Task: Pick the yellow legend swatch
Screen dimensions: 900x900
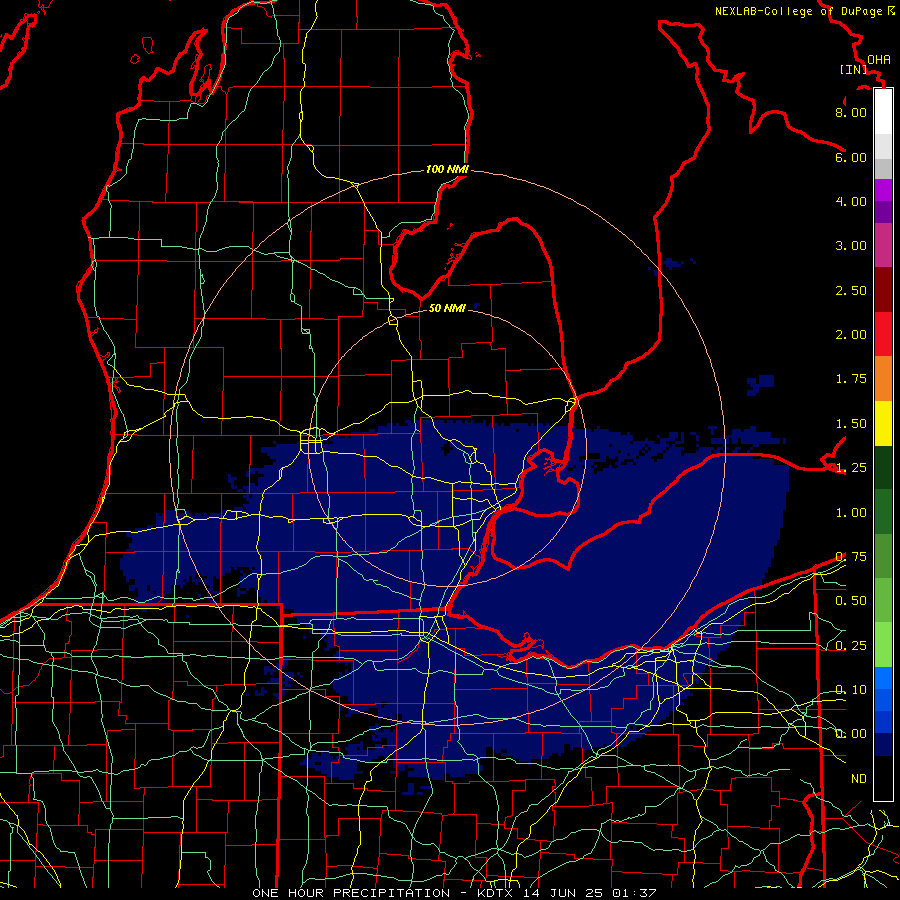Action: (x=883, y=423)
